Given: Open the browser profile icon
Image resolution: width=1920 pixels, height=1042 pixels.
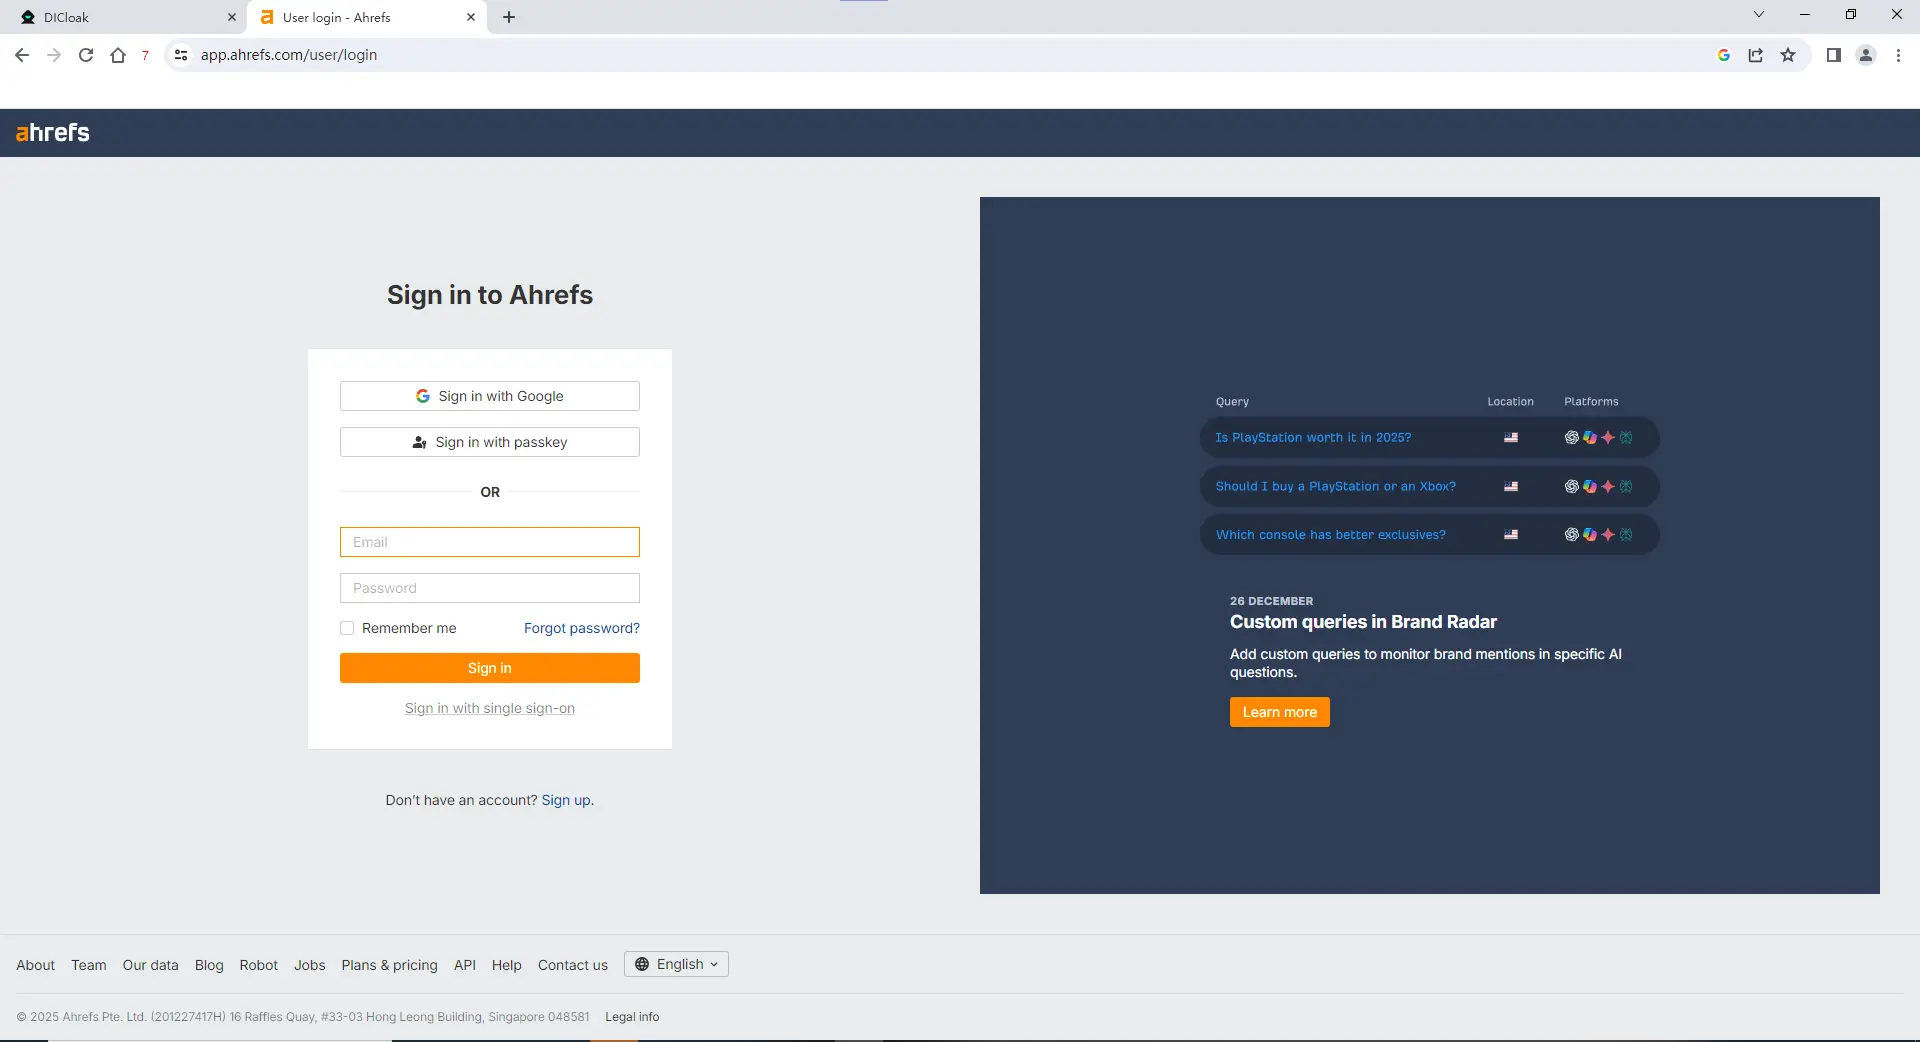Looking at the screenshot, I should coord(1866,55).
